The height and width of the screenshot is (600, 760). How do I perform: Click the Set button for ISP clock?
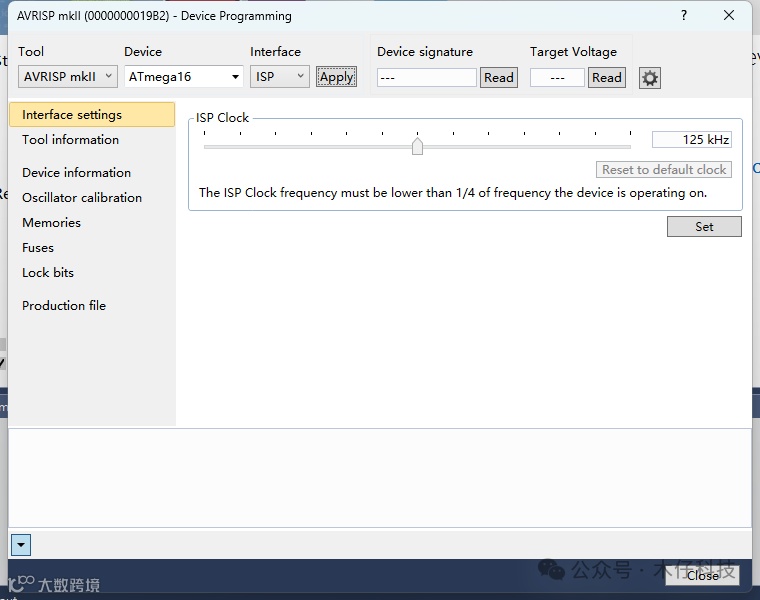point(704,226)
